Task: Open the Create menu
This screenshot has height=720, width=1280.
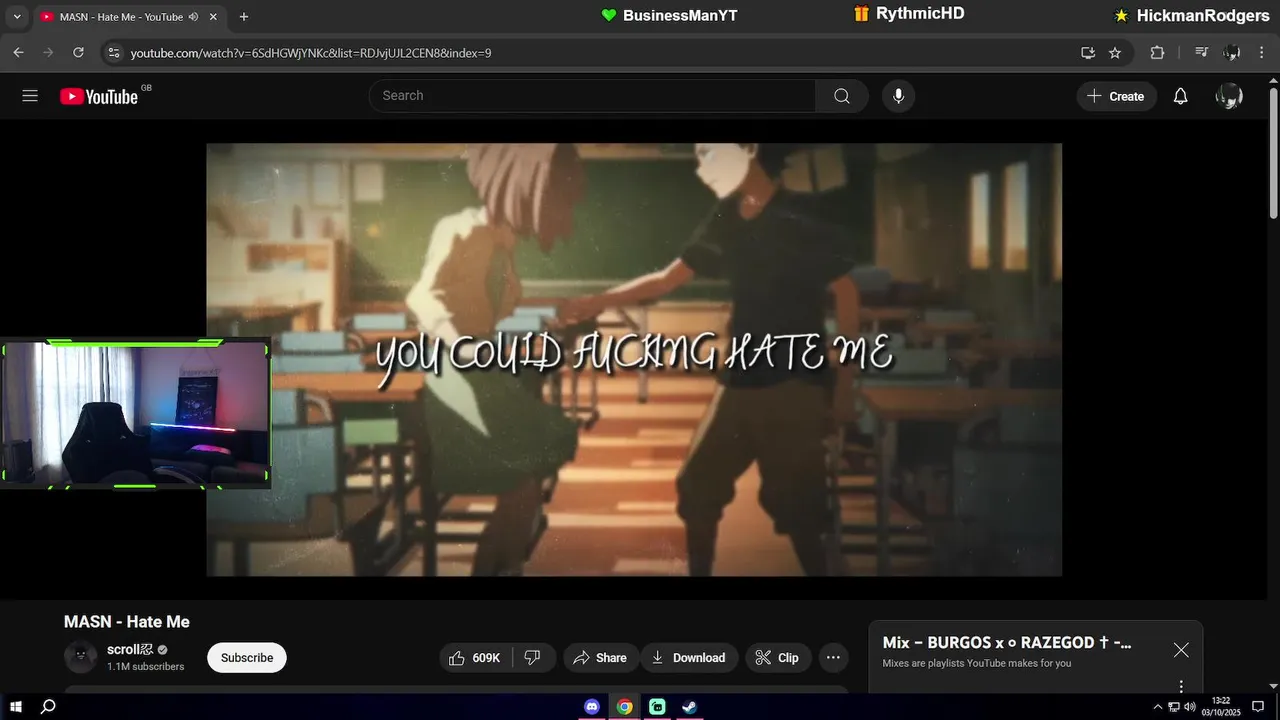Action: [1116, 96]
